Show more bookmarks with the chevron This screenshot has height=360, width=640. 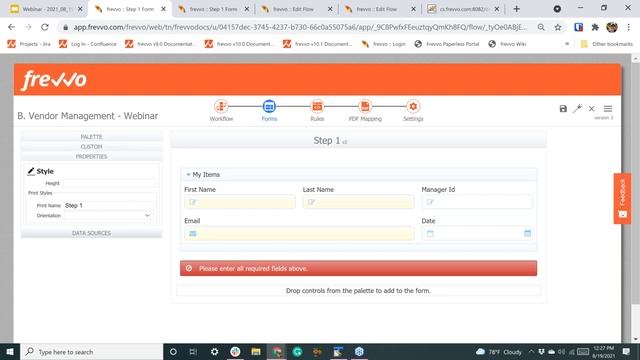567,44
